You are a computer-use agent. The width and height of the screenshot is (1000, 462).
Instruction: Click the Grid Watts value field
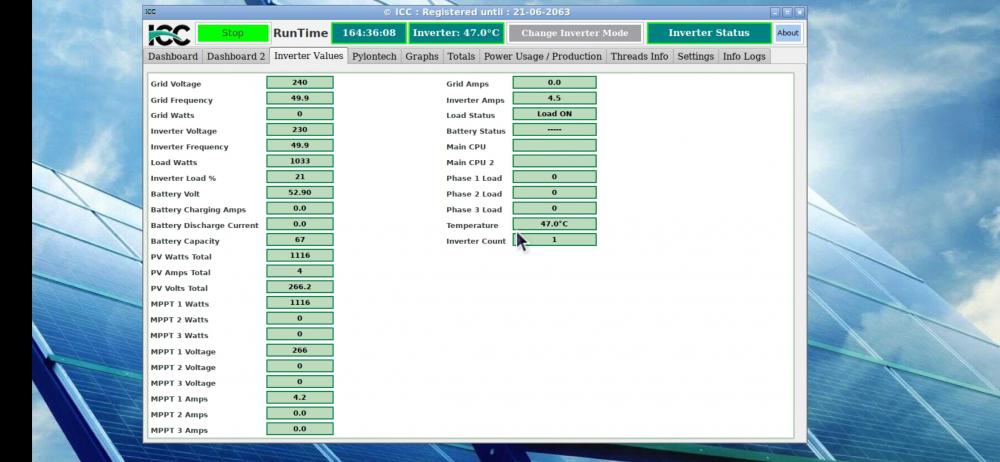click(300, 114)
